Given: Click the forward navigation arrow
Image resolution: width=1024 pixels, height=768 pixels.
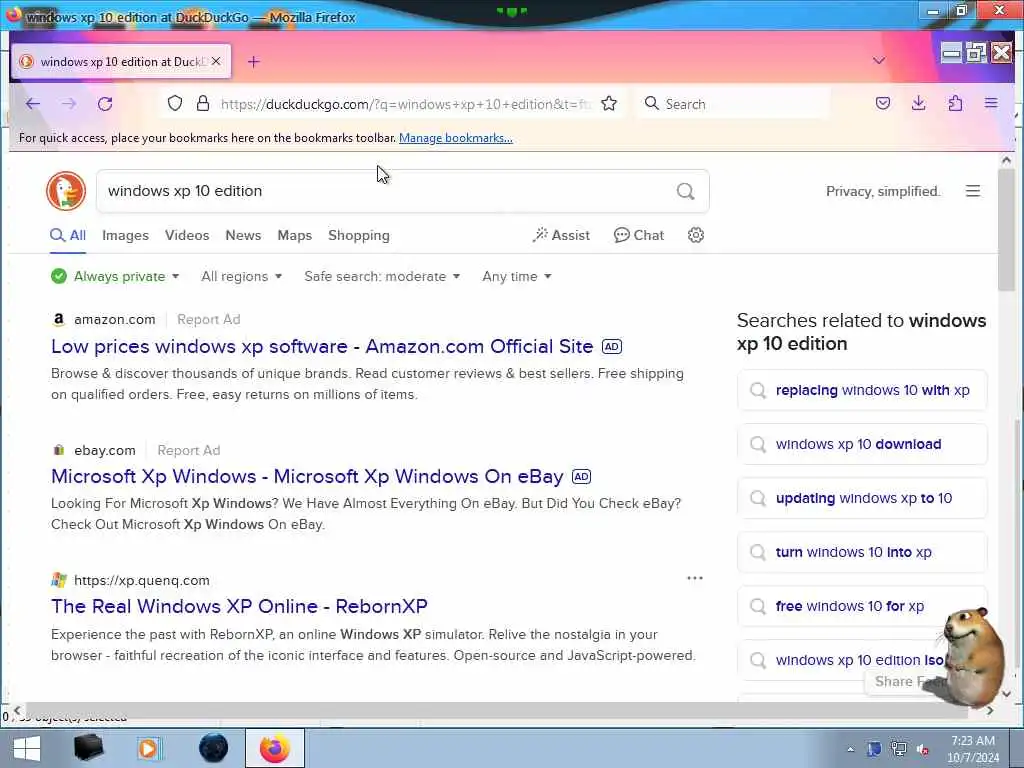Looking at the screenshot, I should 69,104.
